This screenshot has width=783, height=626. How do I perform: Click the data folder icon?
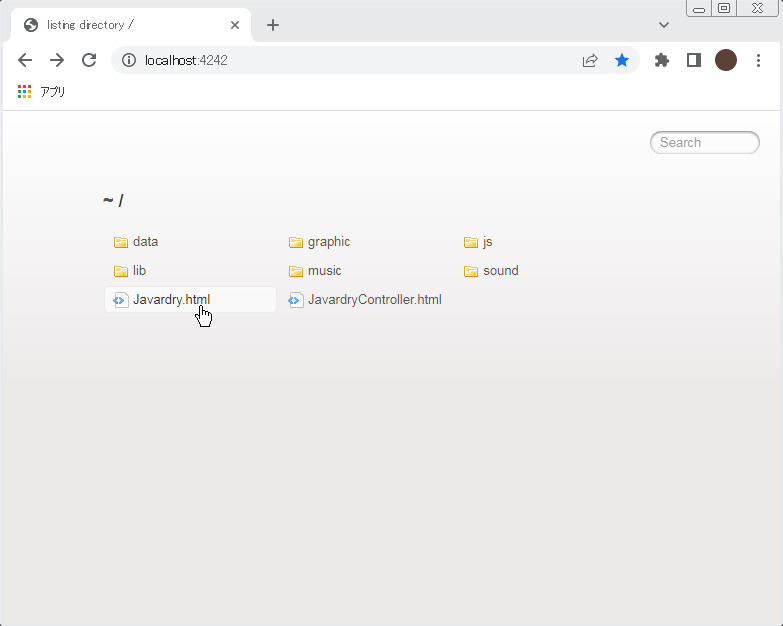(x=121, y=242)
